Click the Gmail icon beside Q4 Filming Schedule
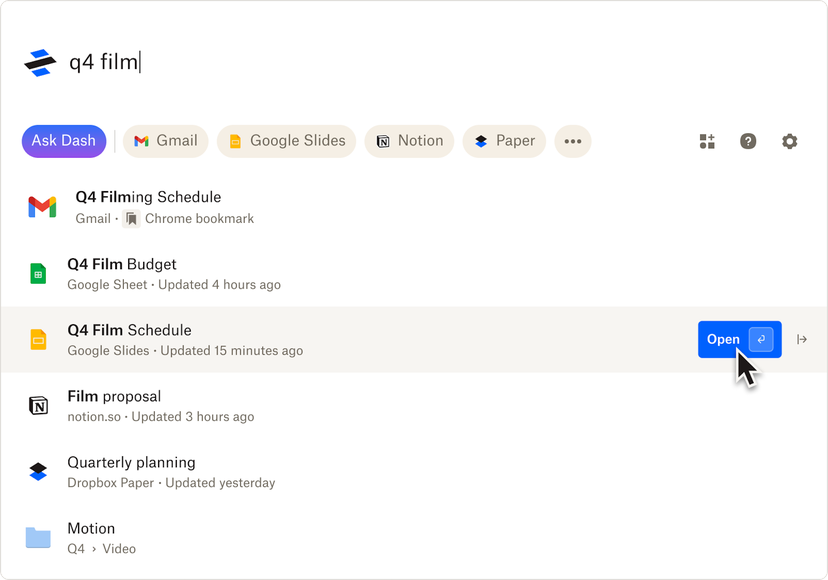 click(40, 206)
